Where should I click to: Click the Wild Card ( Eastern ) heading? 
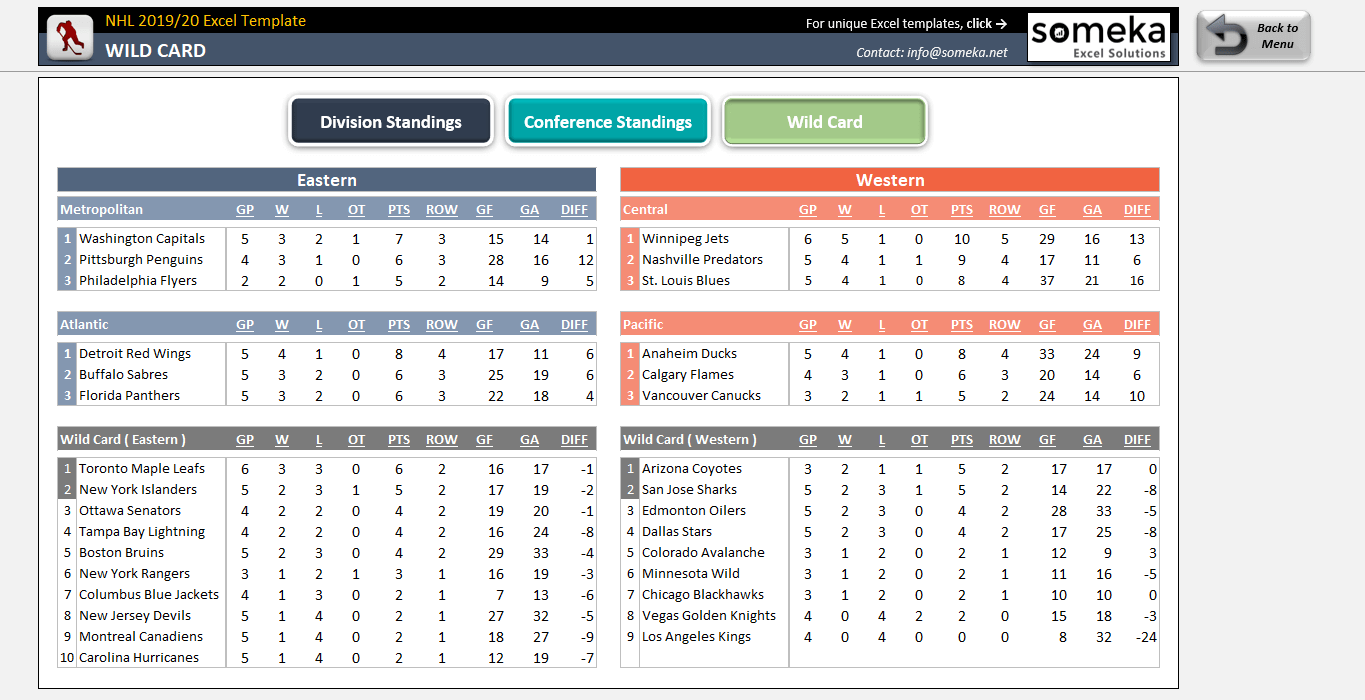123,440
